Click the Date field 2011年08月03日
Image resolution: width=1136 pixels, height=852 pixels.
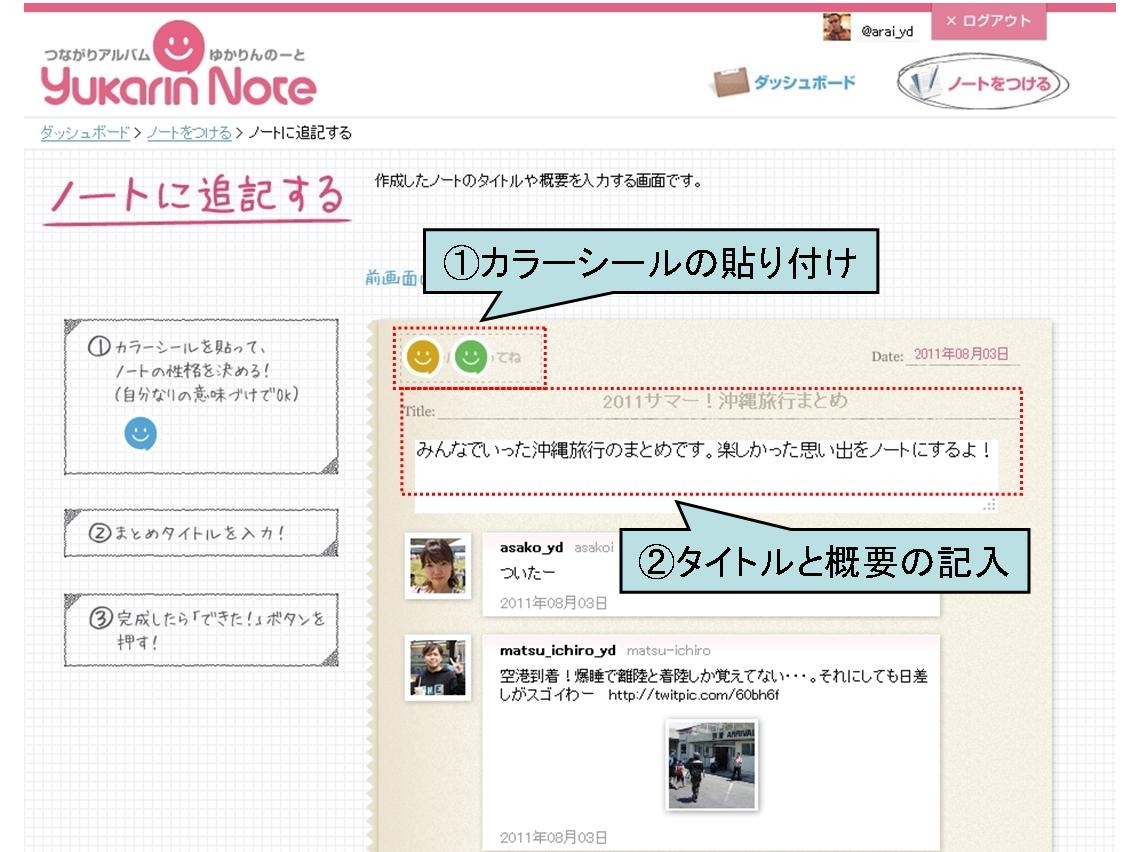(961, 354)
